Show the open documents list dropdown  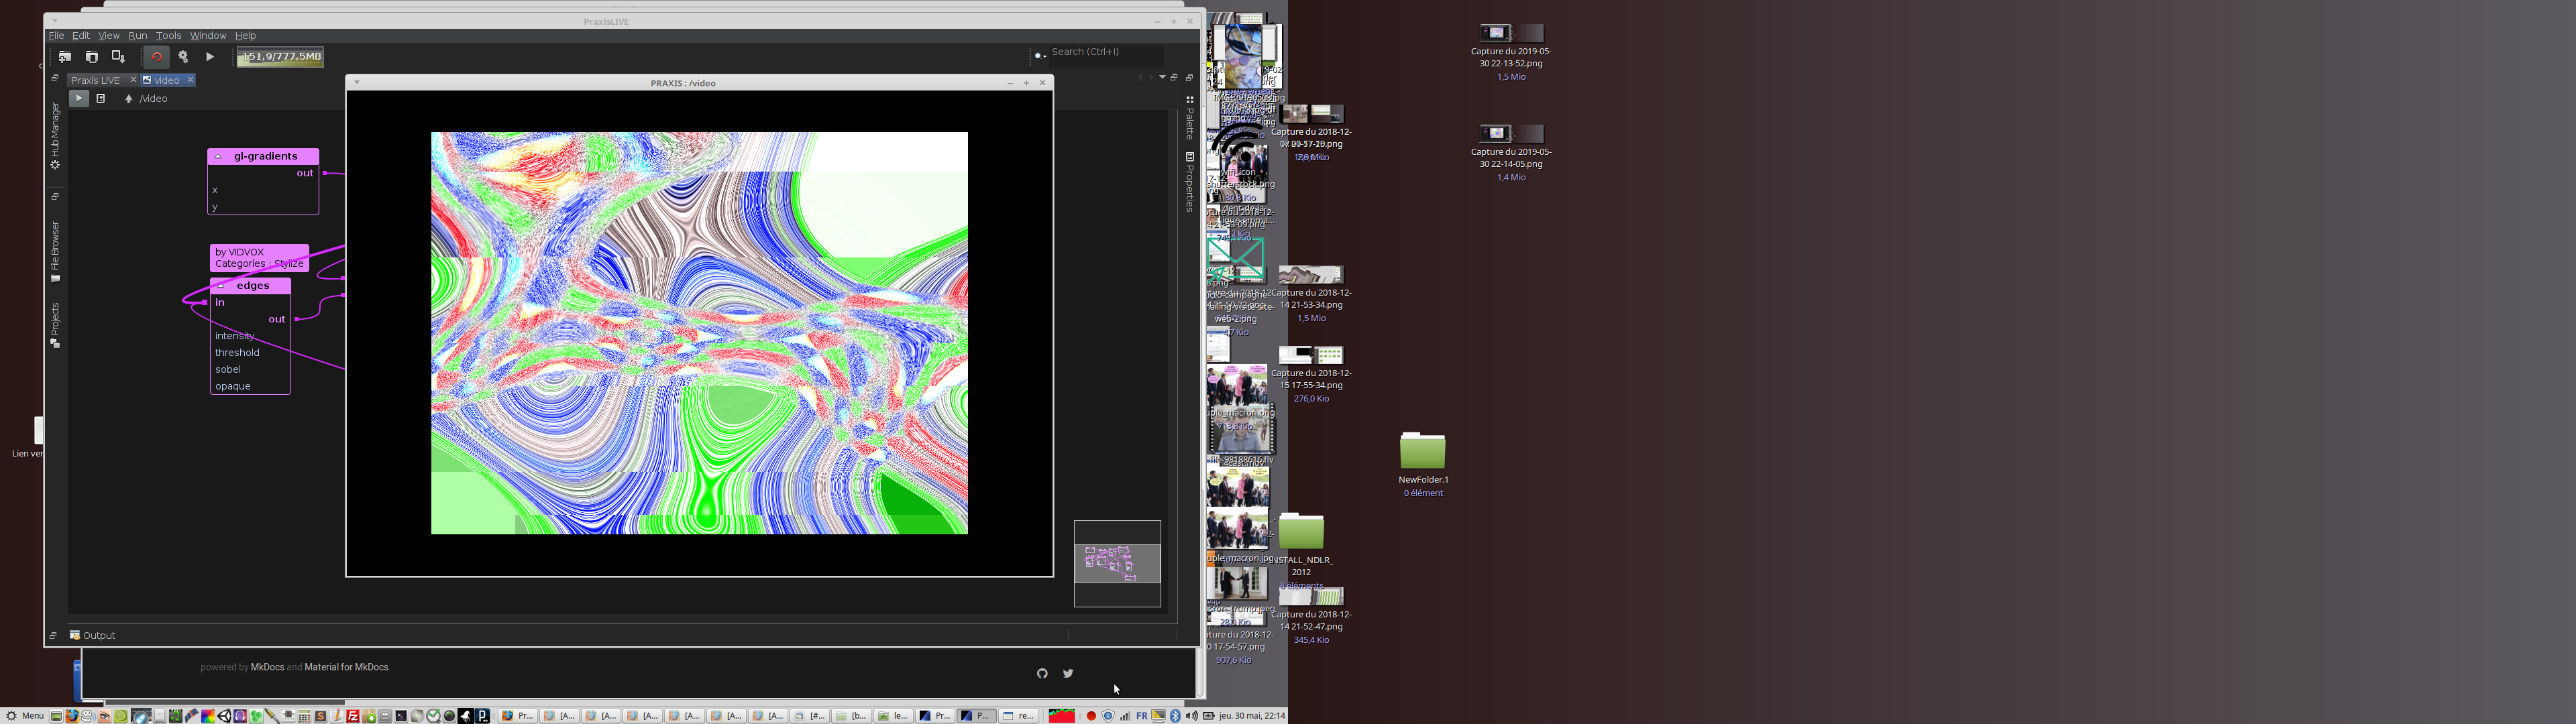click(x=1162, y=78)
